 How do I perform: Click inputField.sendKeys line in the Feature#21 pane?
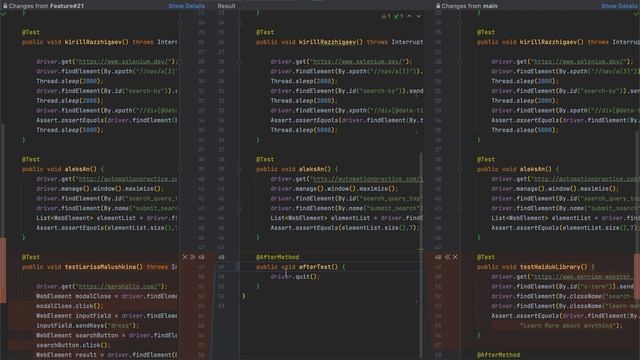coord(87,326)
